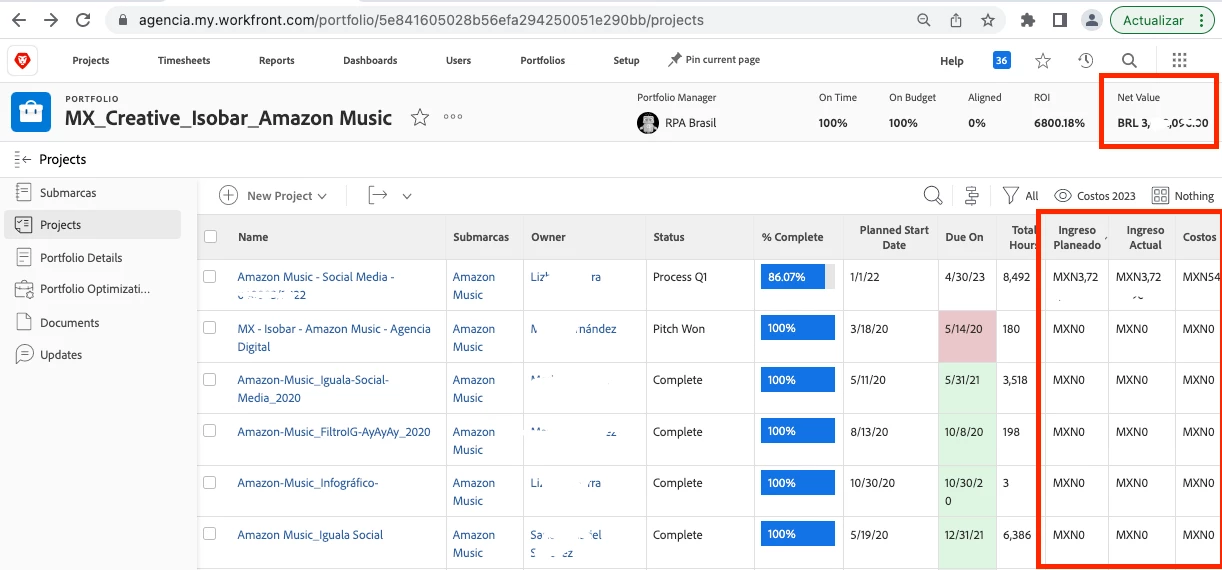This screenshot has height=570, width=1222.
Task: Open Users in top navigation
Action: pyautogui.click(x=458, y=61)
